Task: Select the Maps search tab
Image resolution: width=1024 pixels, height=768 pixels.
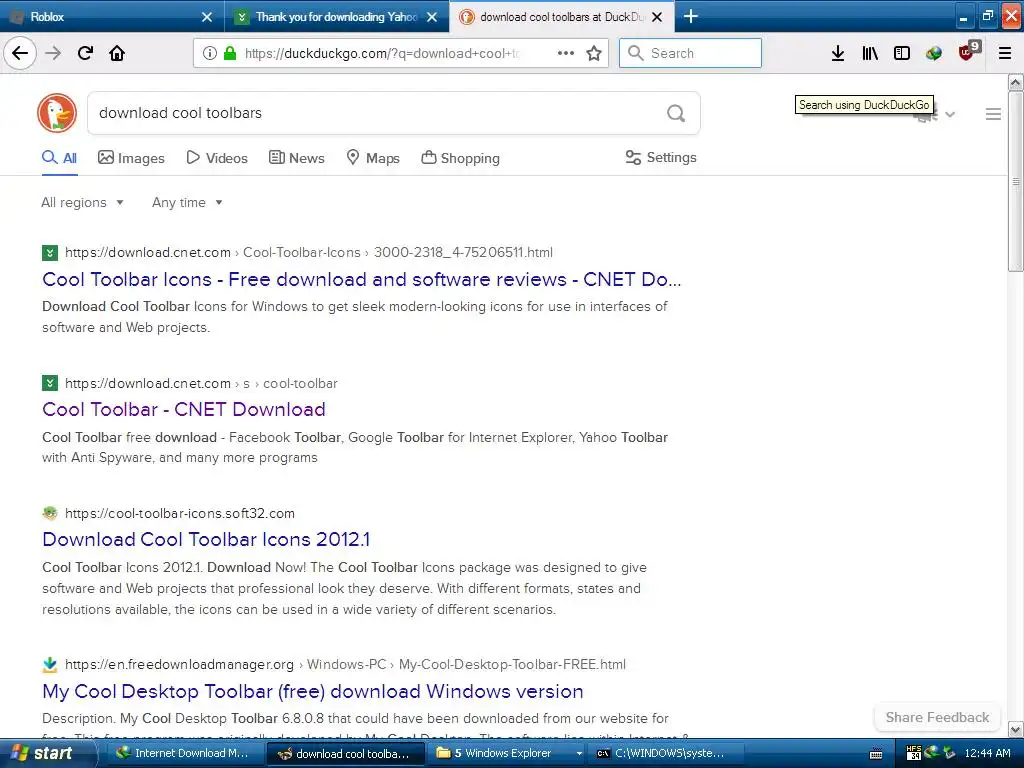Action: (x=373, y=158)
